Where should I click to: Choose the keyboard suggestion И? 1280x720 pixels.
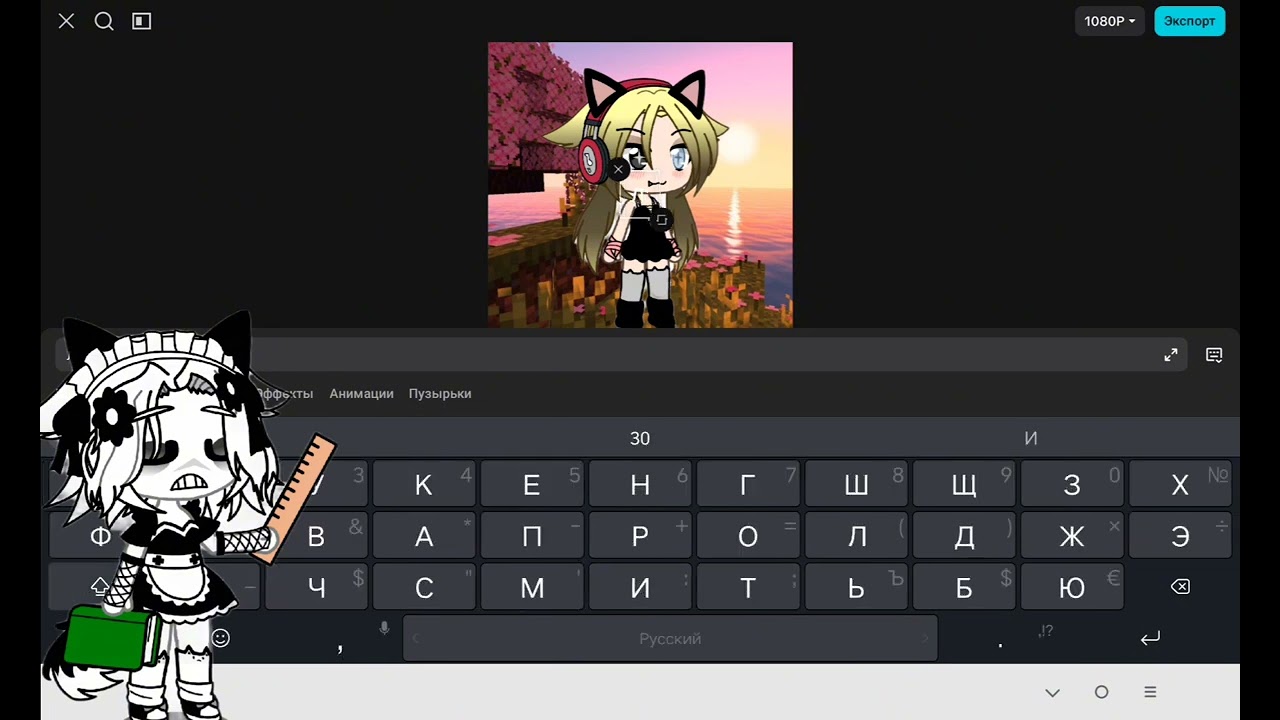point(1031,438)
